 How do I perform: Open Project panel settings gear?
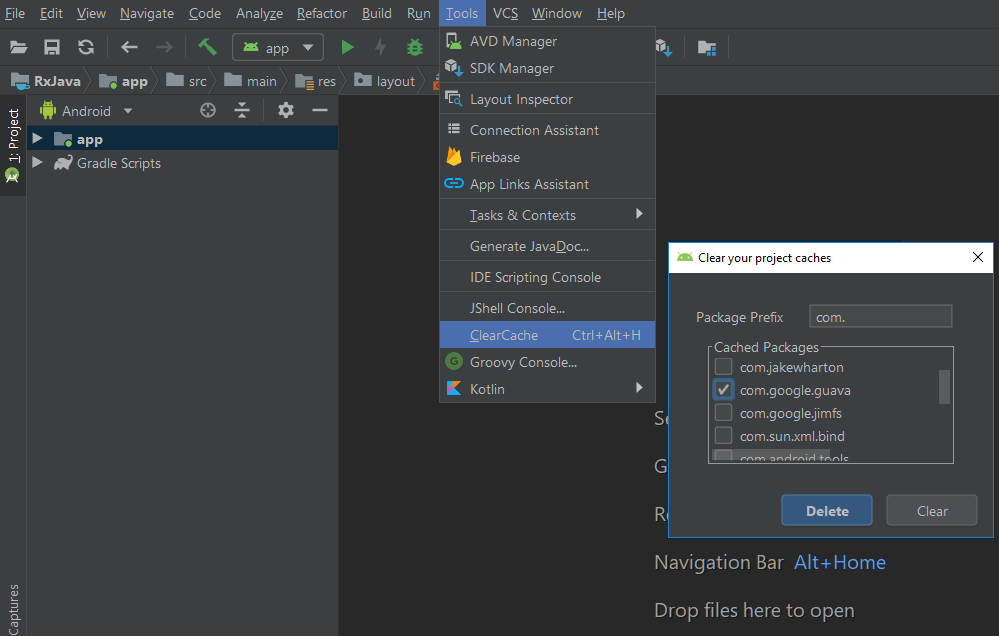(x=285, y=110)
